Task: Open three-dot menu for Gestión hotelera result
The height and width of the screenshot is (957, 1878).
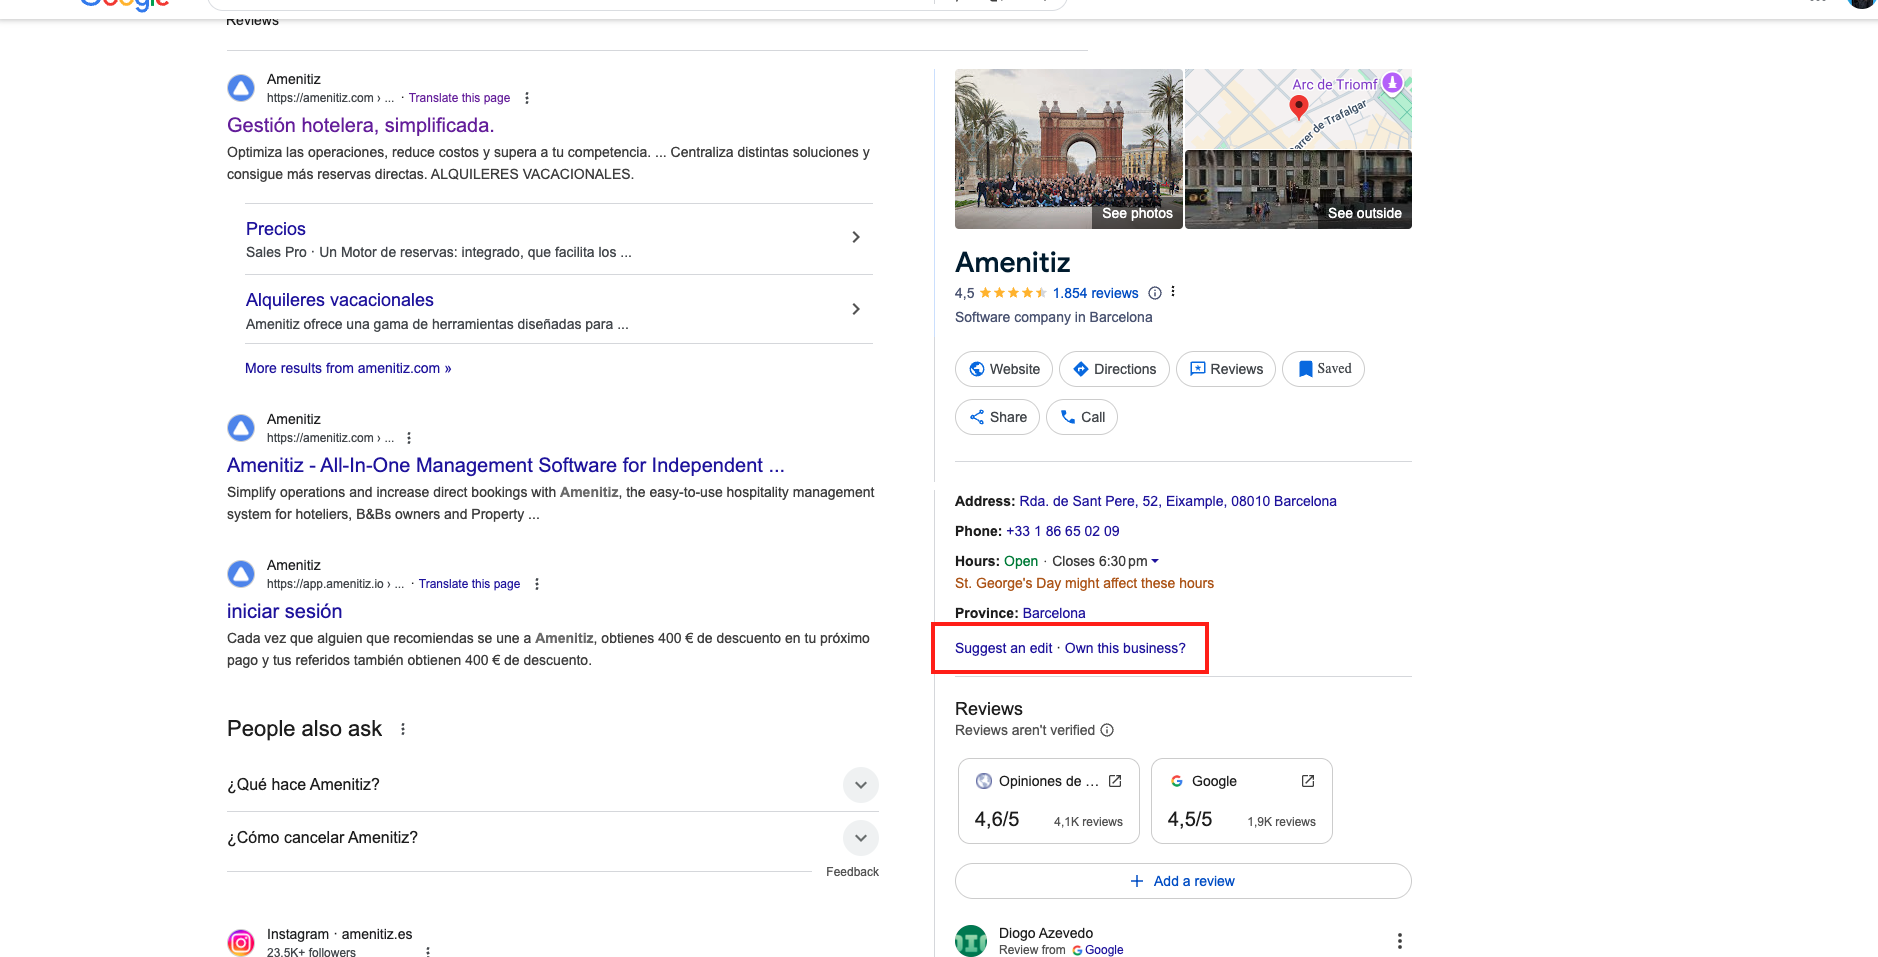Action: pyautogui.click(x=527, y=98)
